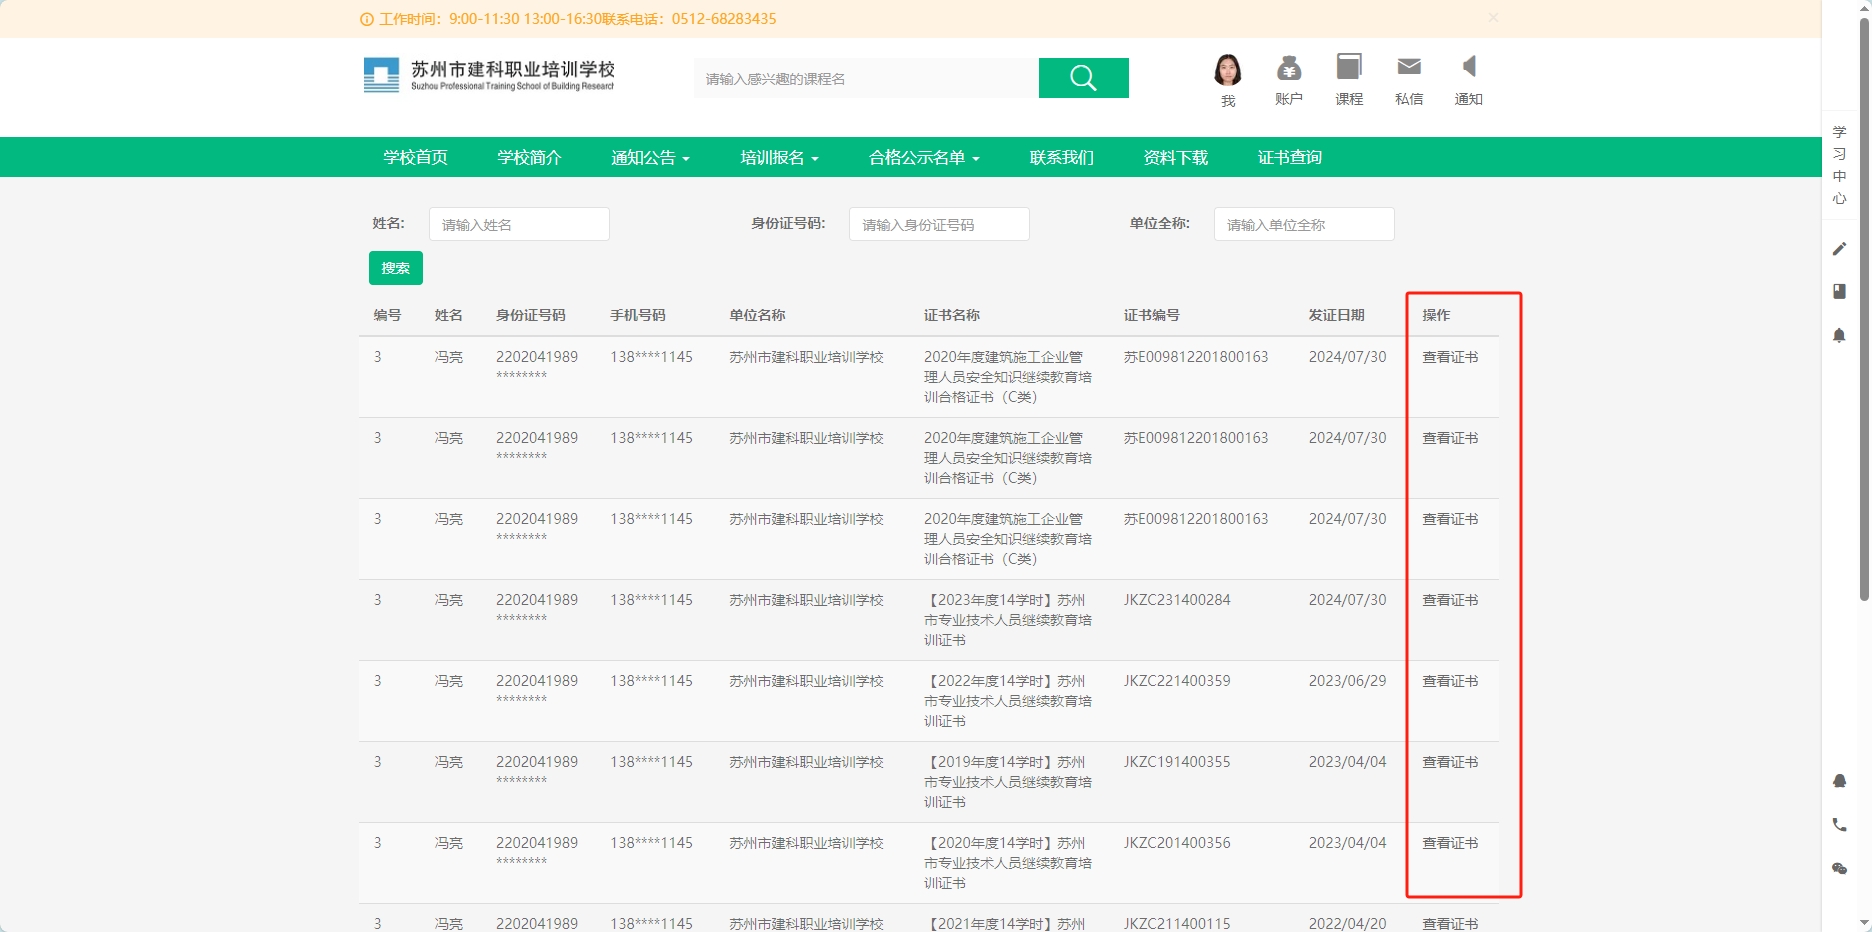The height and width of the screenshot is (932, 1872).
Task: Click the bell icon below the book icon
Action: (1839, 335)
